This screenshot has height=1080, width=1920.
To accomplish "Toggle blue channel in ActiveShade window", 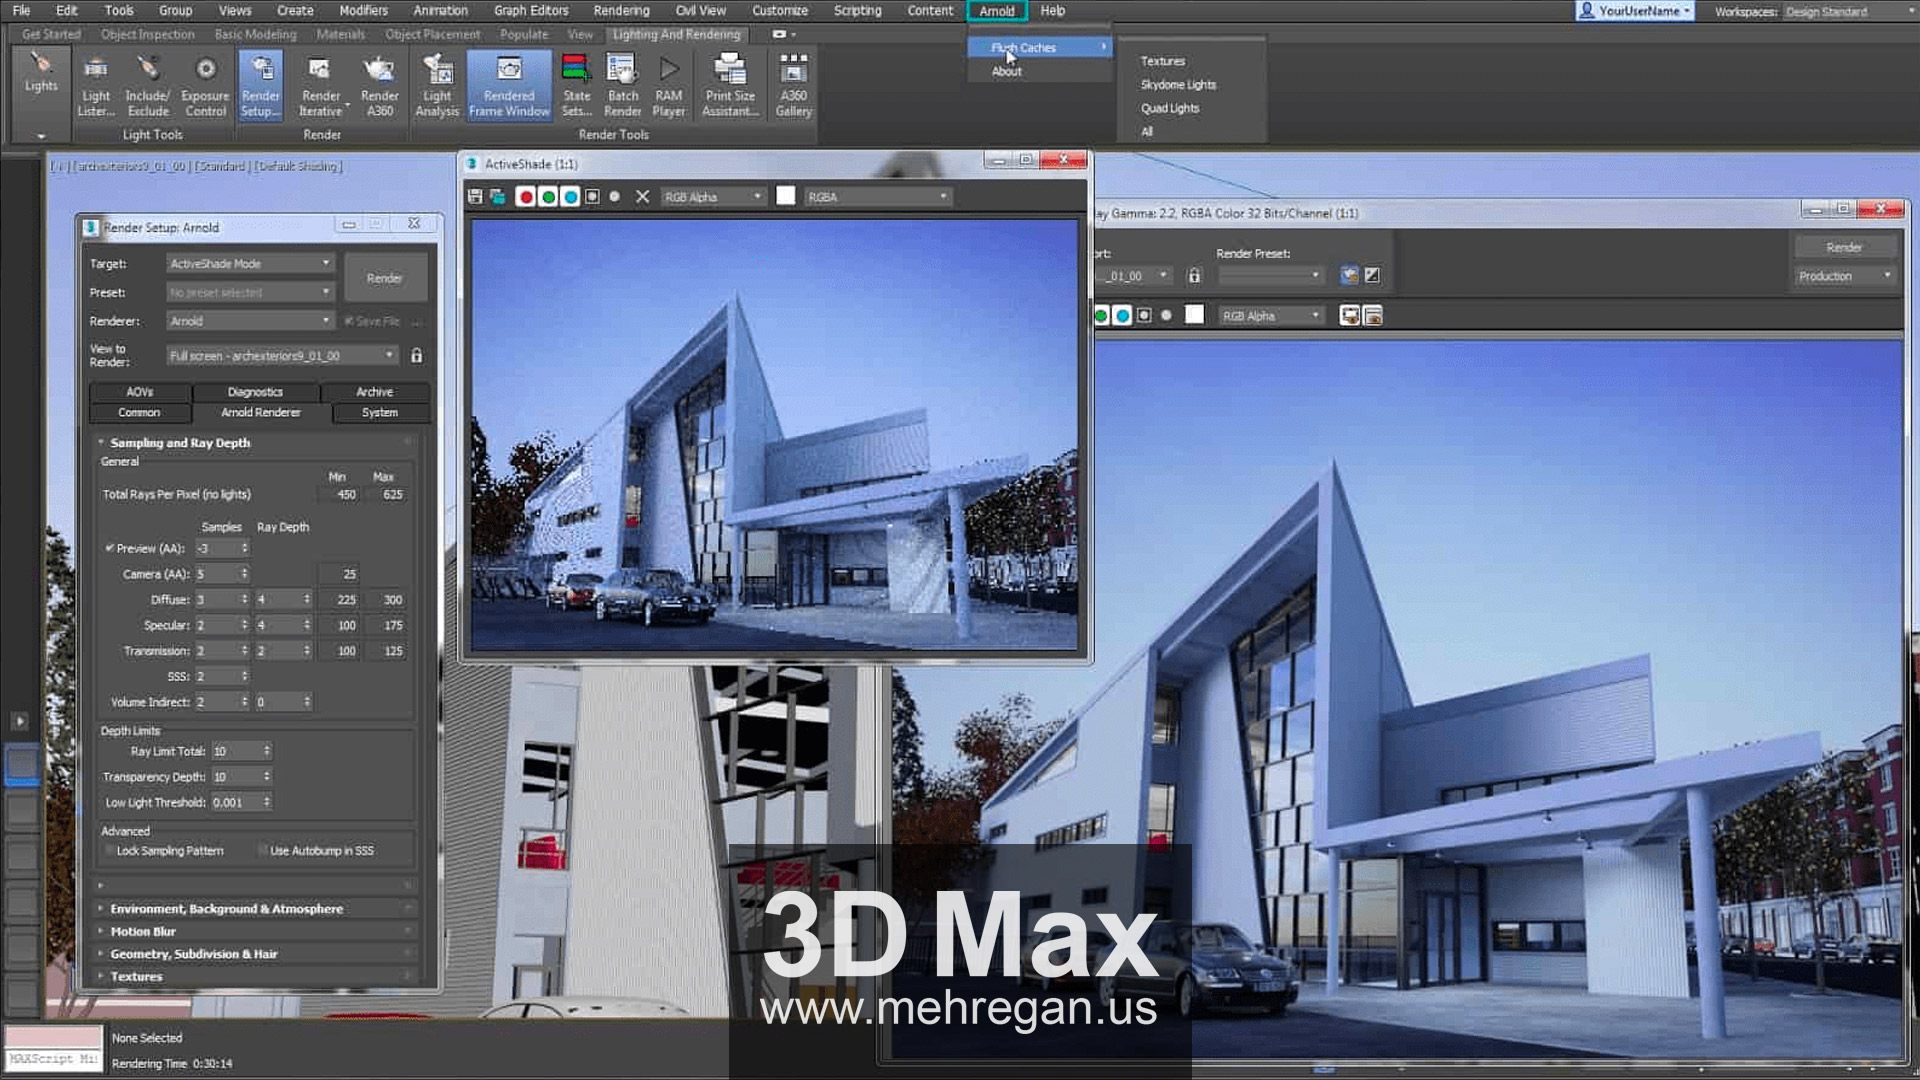I will (x=570, y=197).
